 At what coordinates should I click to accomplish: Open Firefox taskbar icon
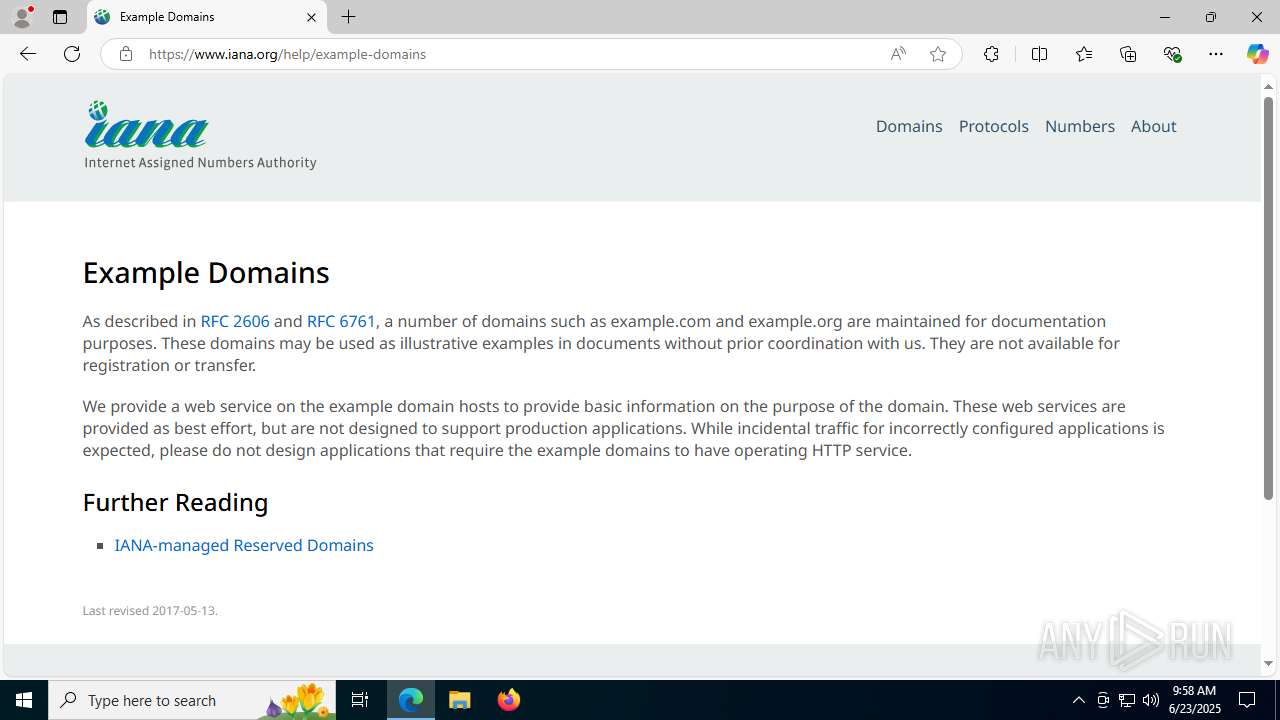tap(509, 700)
